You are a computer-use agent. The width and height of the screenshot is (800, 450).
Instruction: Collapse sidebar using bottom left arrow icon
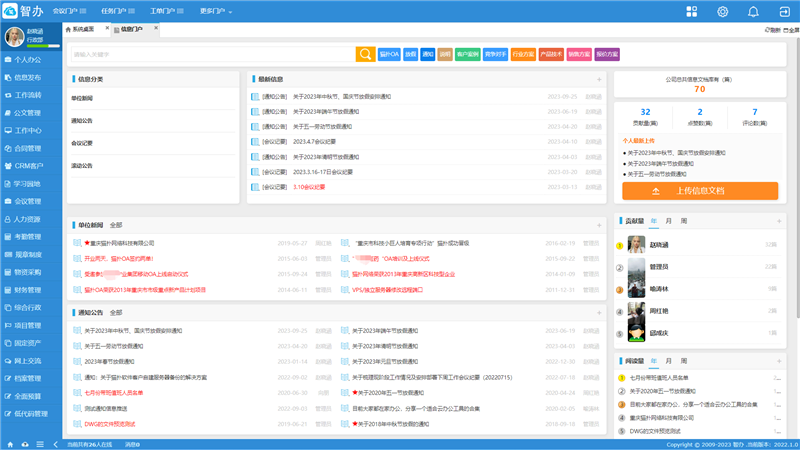click(54, 444)
